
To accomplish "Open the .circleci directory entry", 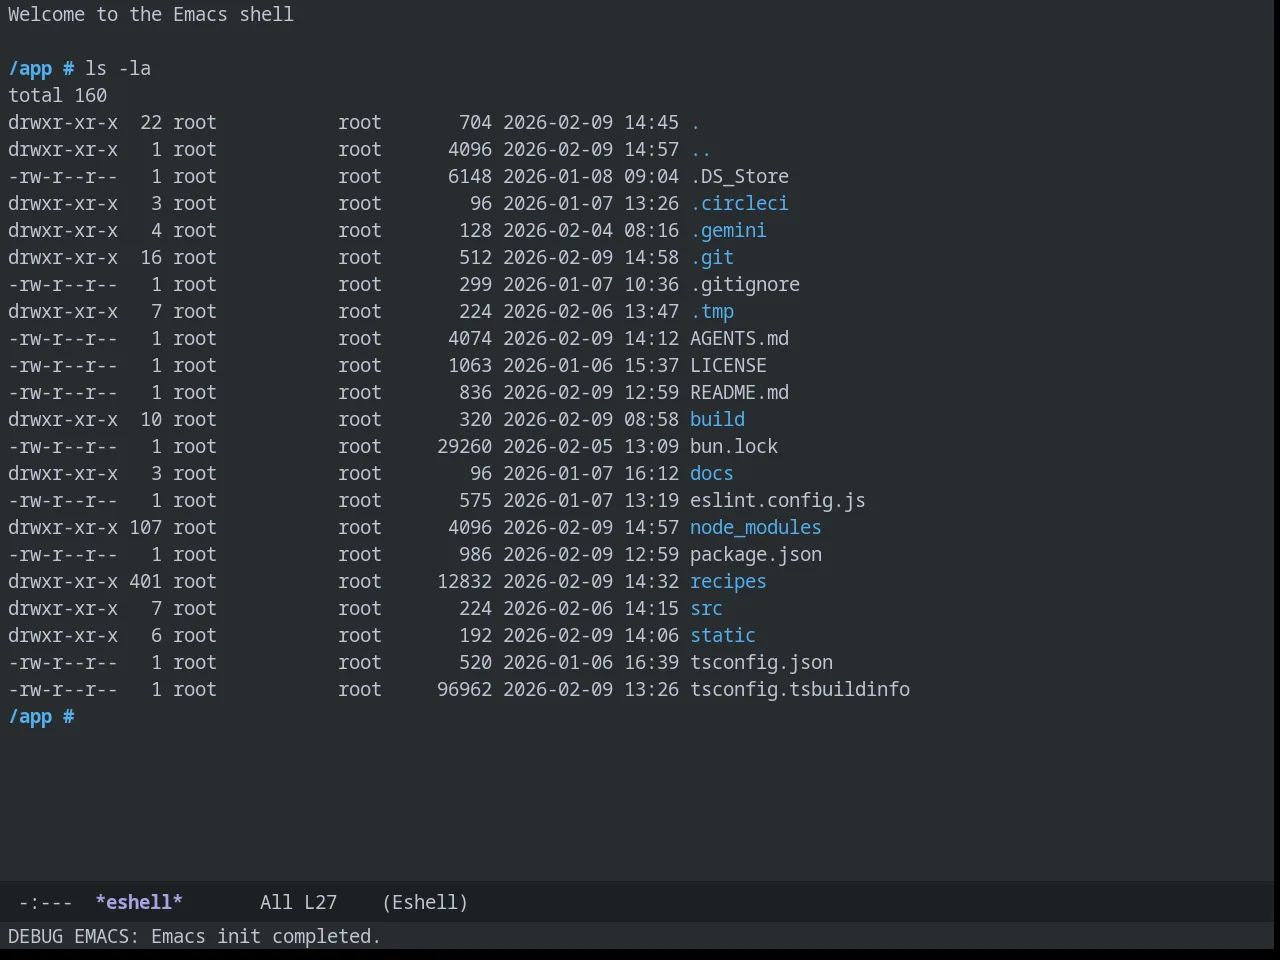I will click(739, 203).
